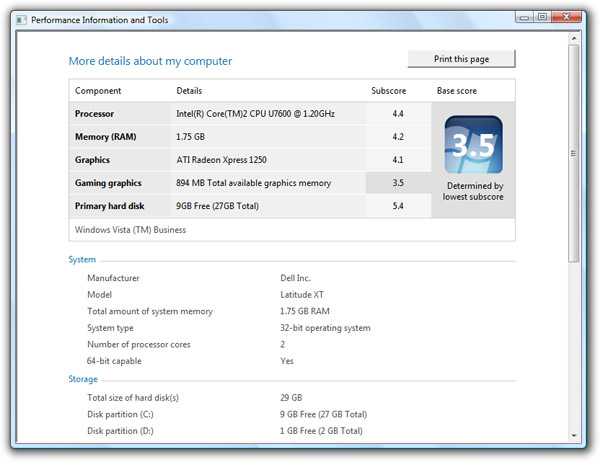This screenshot has width=600, height=462.
Task: Select the Details column header
Action: coord(189,91)
